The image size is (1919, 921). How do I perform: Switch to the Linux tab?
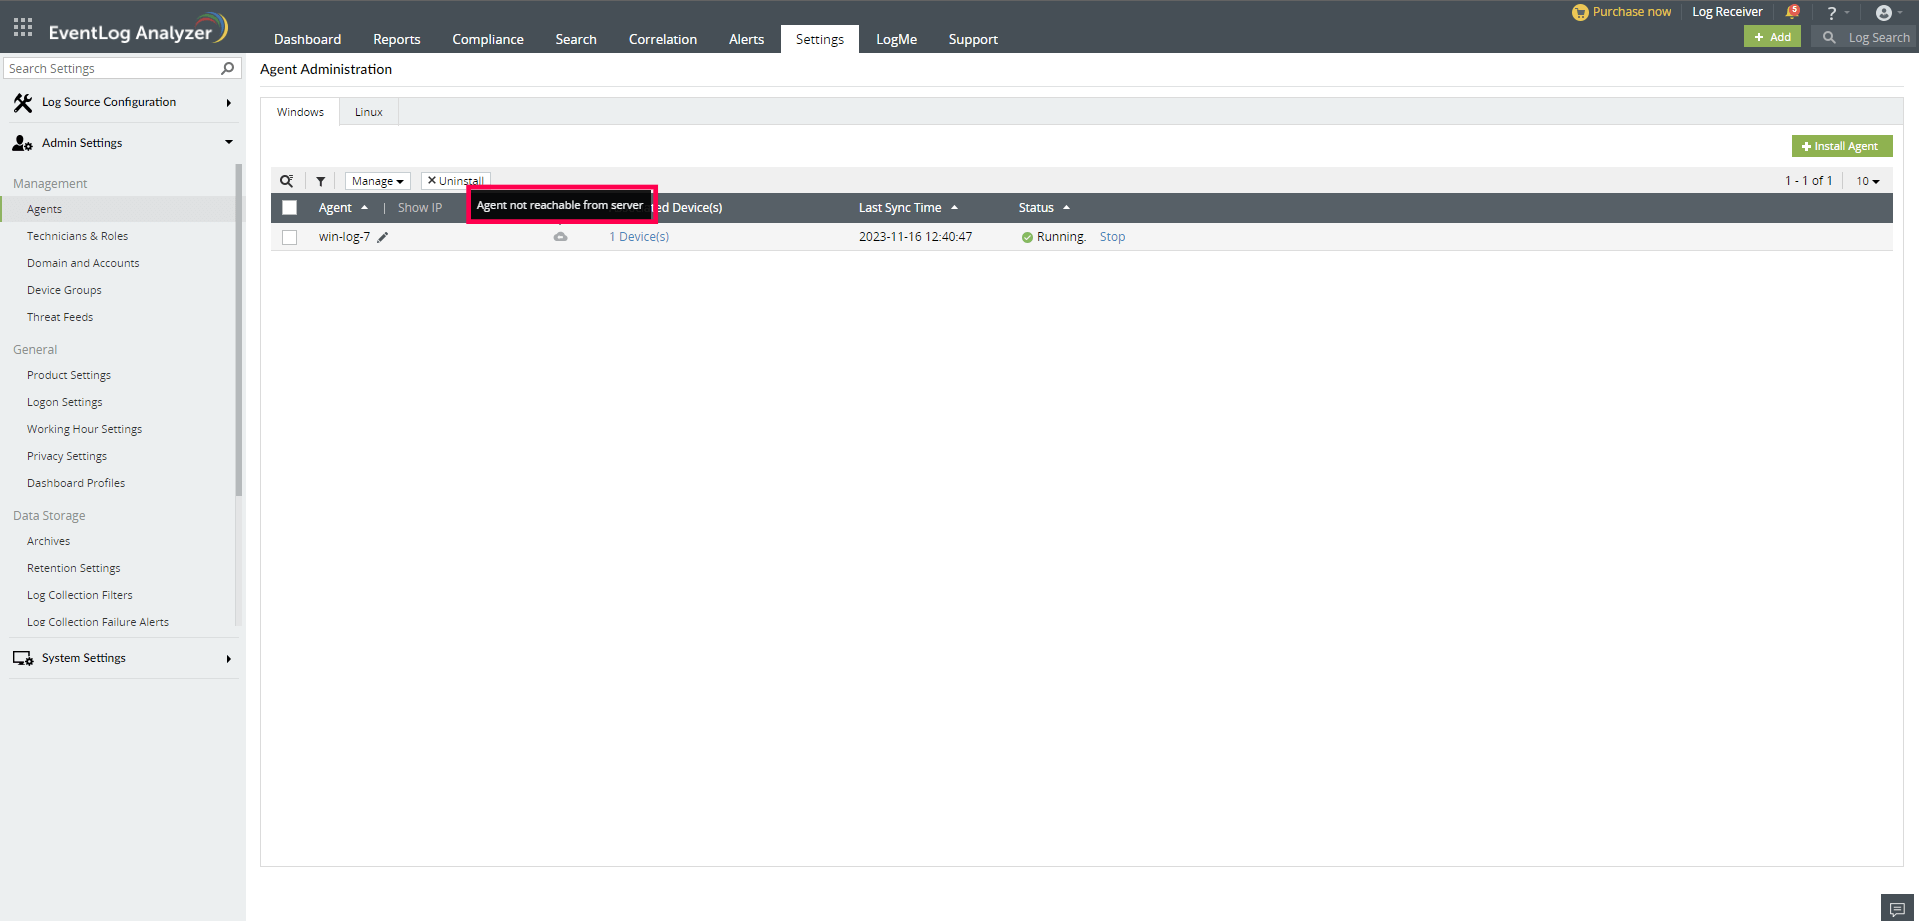click(367, 111)
